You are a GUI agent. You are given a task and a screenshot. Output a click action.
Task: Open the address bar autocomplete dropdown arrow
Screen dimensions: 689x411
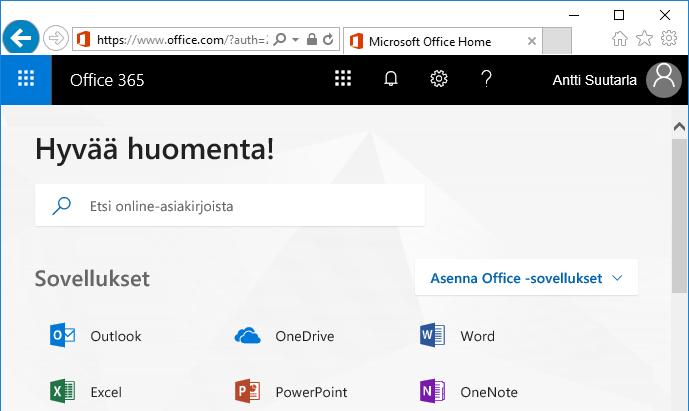(x=296, y=40)
